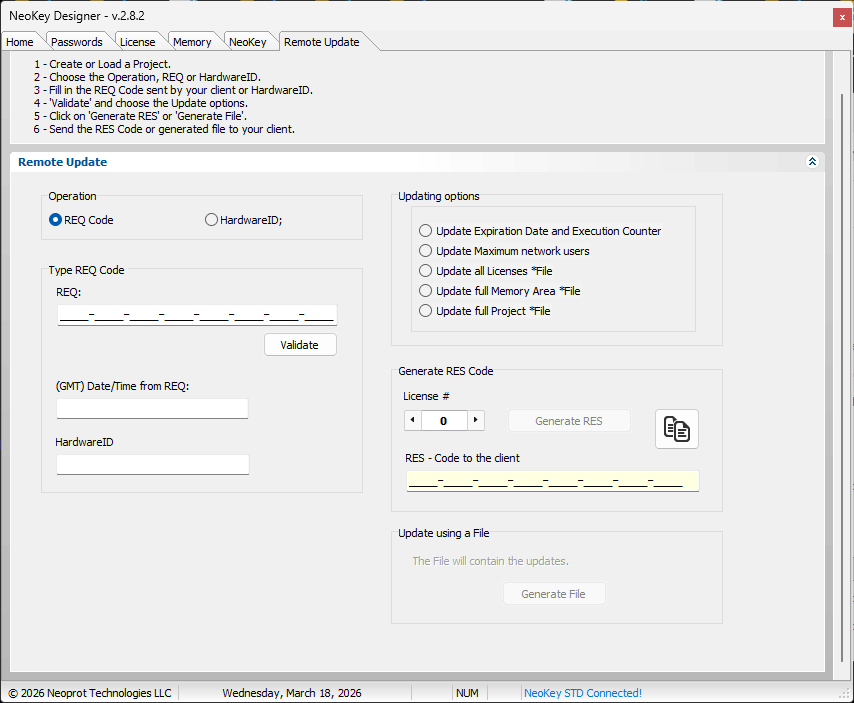Decrease the License number stepper

(413, 421)
